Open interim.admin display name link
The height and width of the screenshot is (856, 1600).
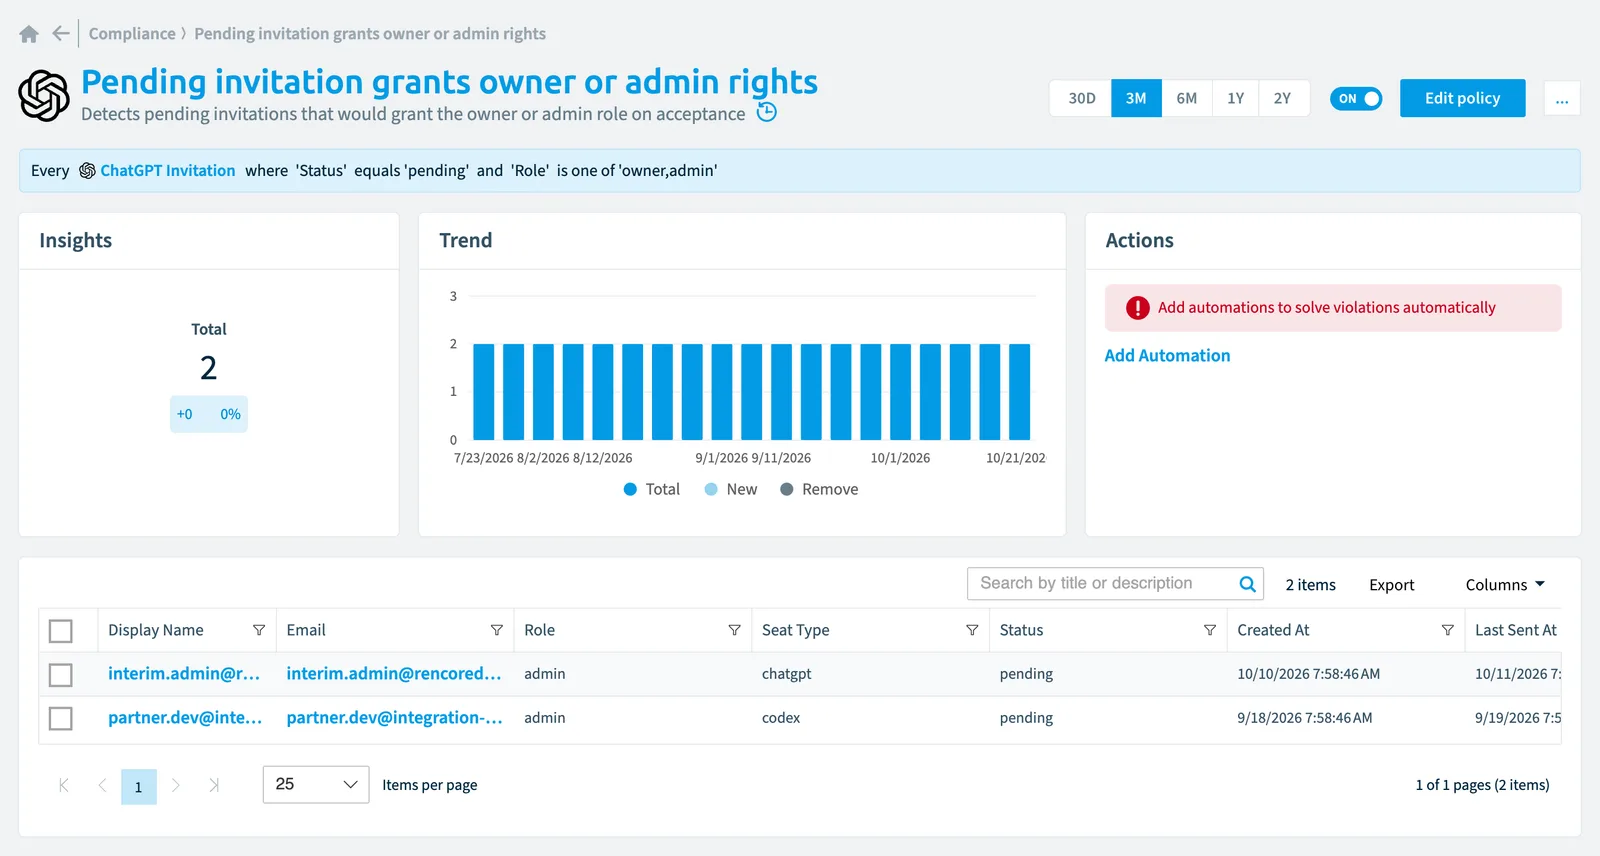point(184,674)
